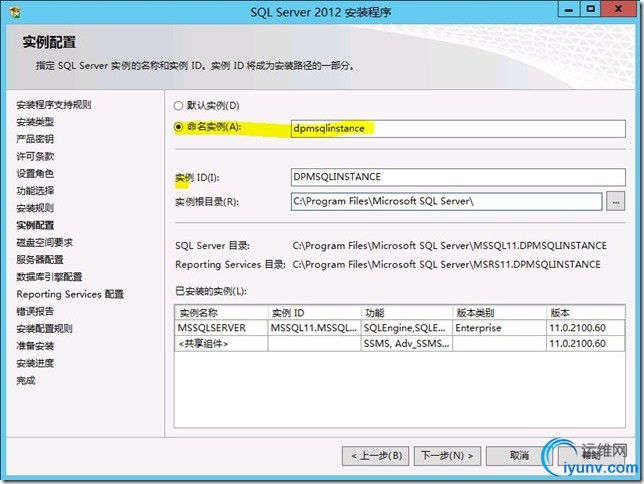Screen dimensions: 644x484
Task: Select the <共享组件> row
Action: pyautogui.click(x=400, y=343)
